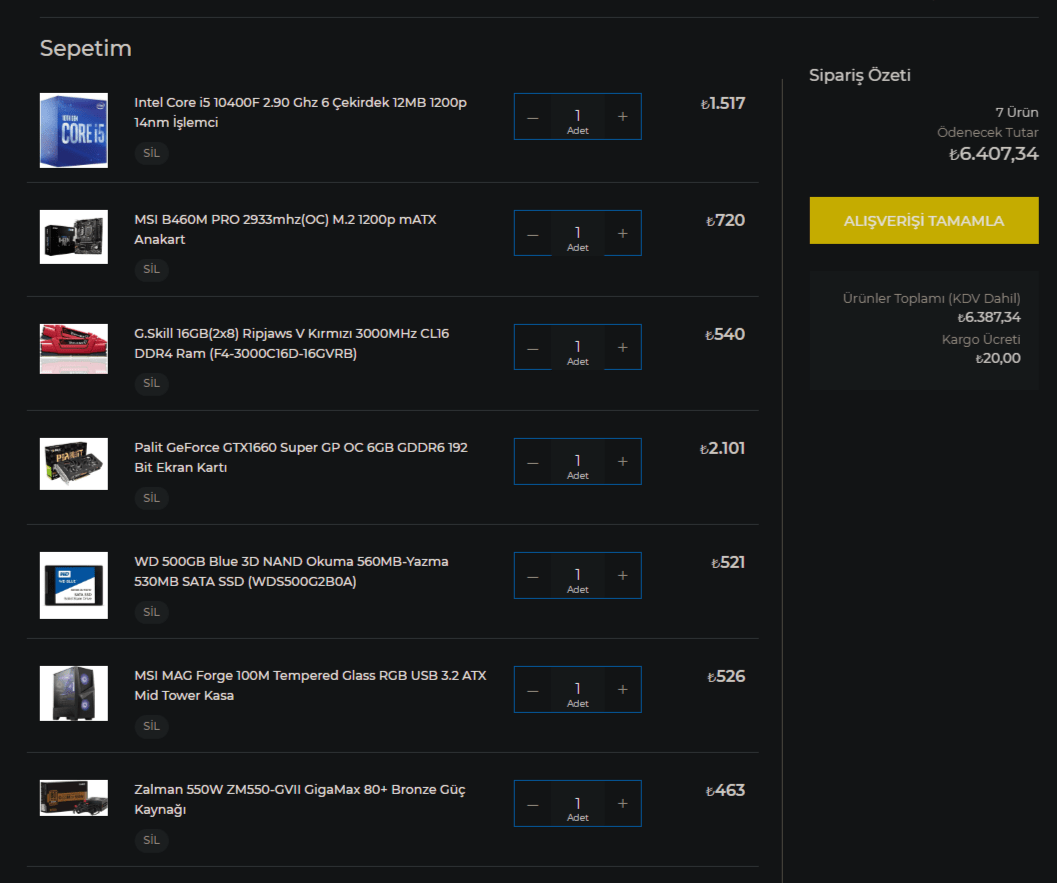Increase quantity of G.Skill Ripjaws V RAM
This screenshot has height=883, width=1057.
click(622, 347)
